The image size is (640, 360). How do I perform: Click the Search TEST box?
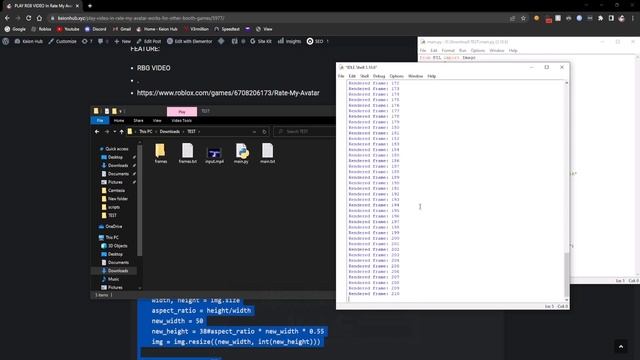(304, 131)
